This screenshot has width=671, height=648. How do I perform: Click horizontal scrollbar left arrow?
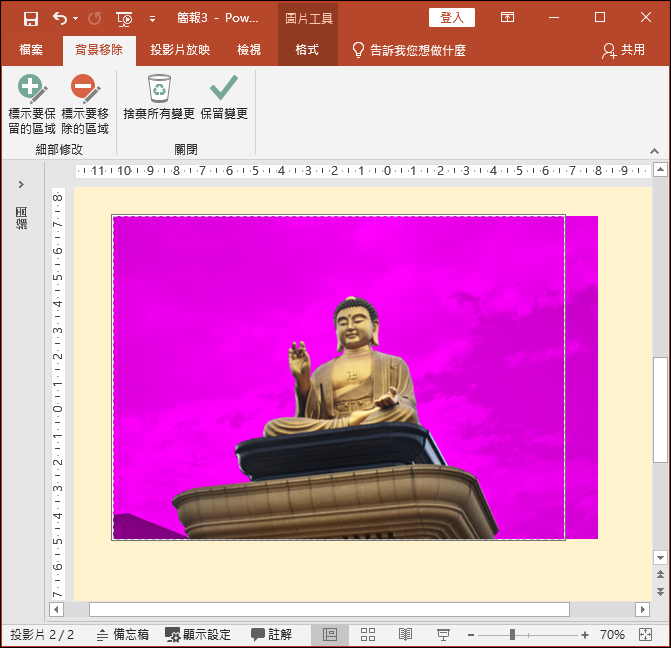point(56,609)
